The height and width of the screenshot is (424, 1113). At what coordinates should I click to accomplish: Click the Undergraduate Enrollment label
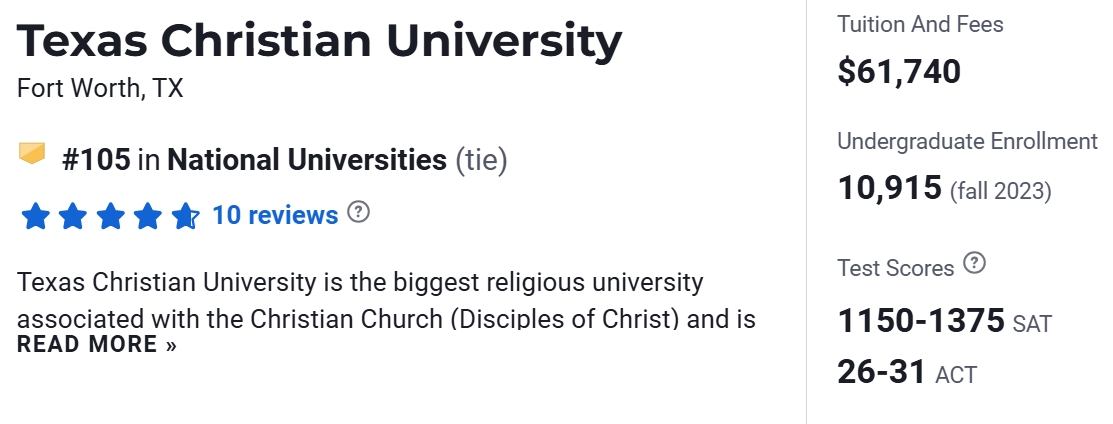(967, 141)
